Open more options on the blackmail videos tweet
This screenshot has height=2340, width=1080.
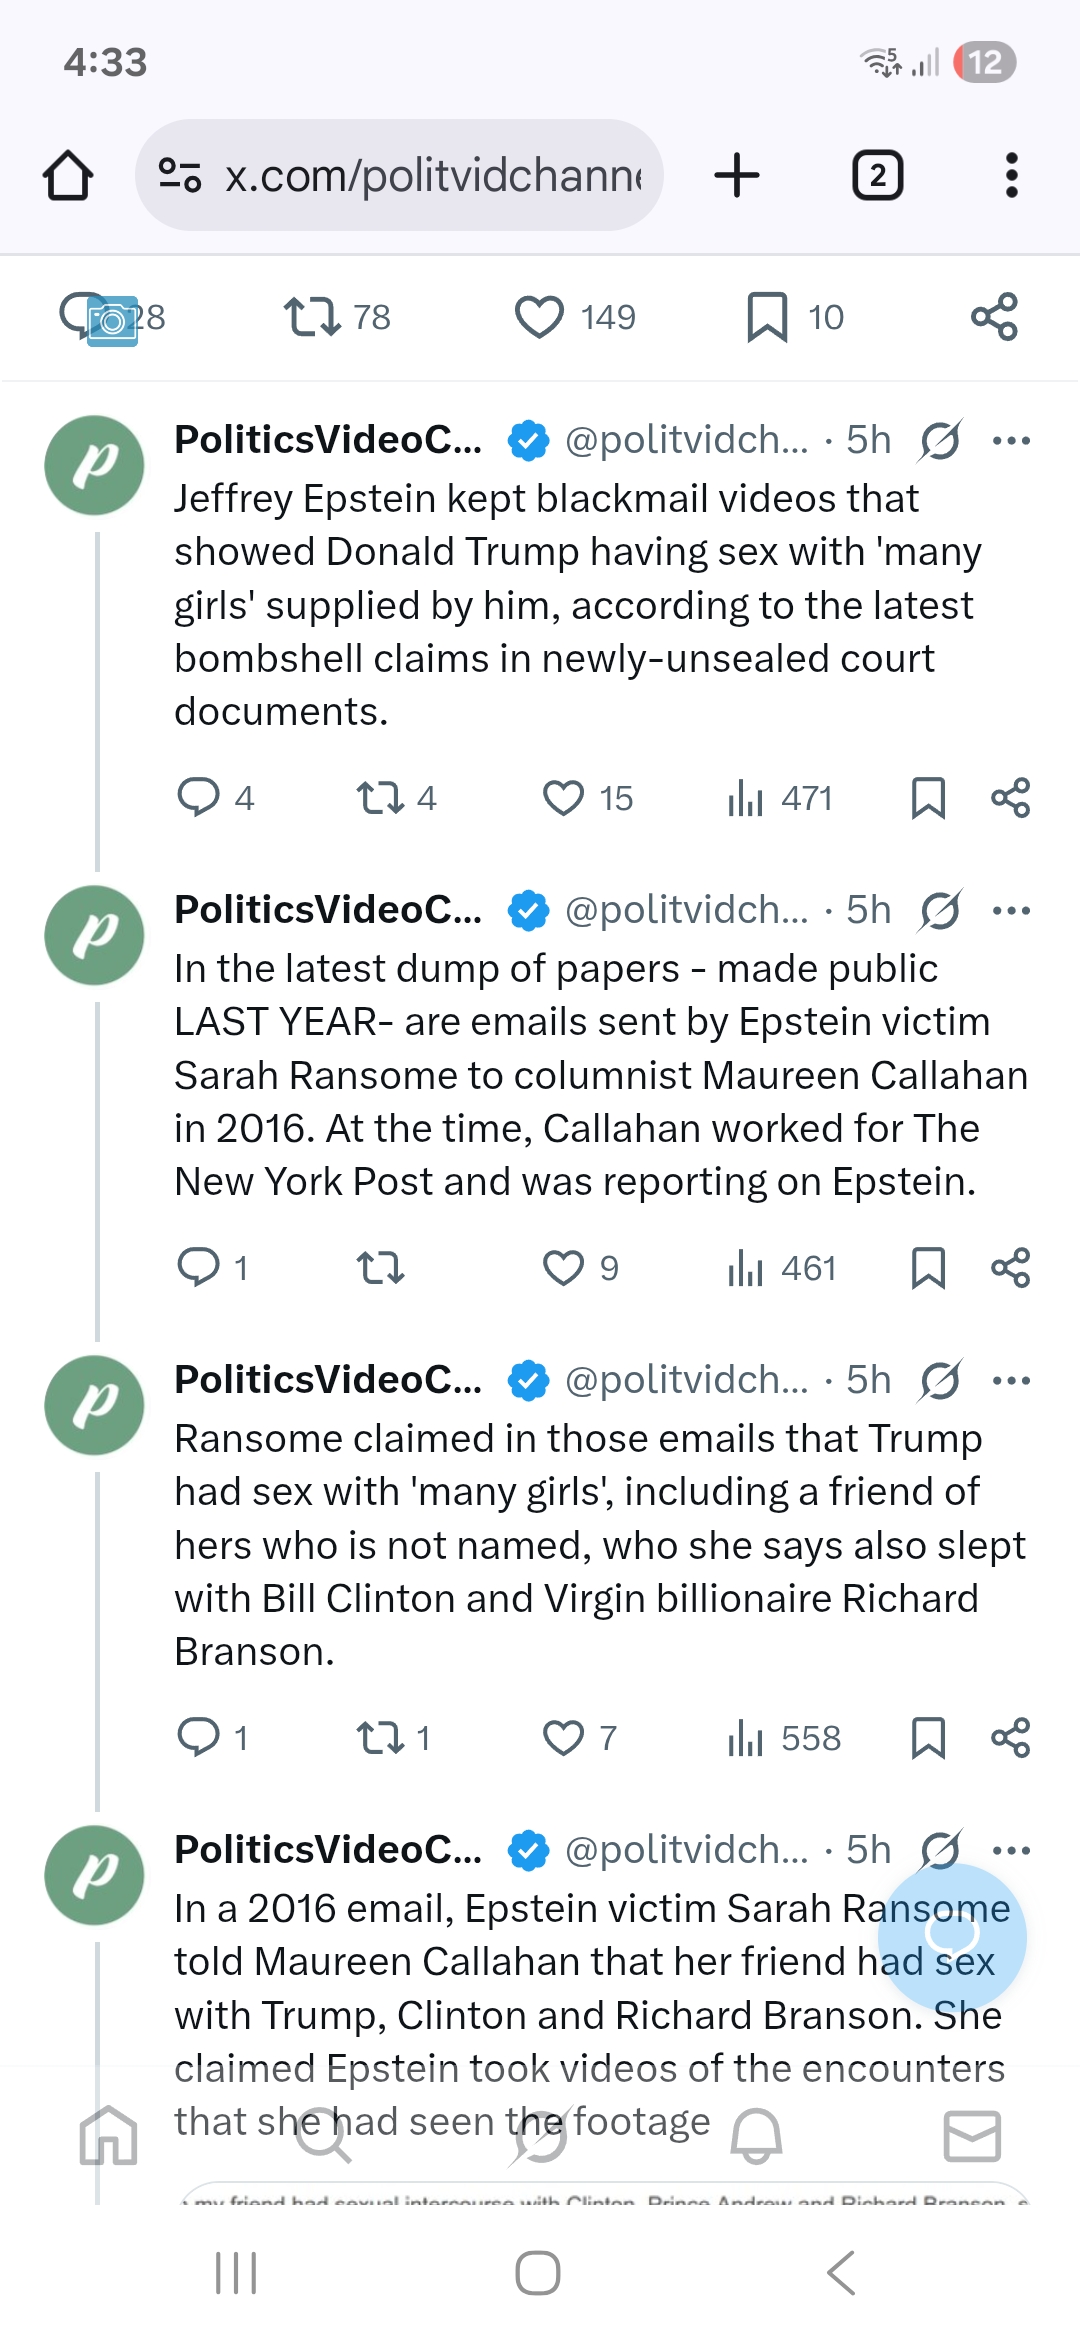pyautogui.click(x=1011, y=440)
